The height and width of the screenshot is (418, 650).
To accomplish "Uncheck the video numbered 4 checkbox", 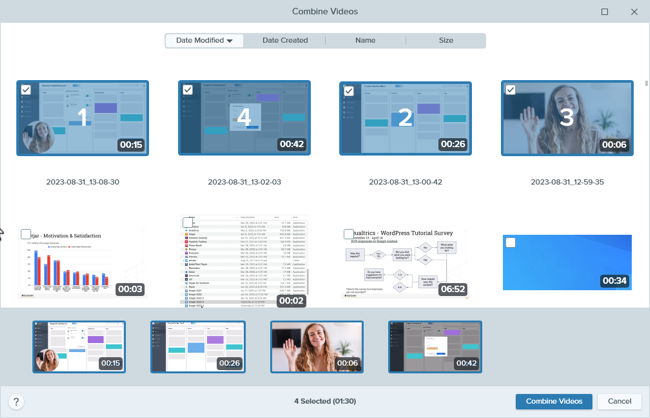I will (x=188, y=90).
